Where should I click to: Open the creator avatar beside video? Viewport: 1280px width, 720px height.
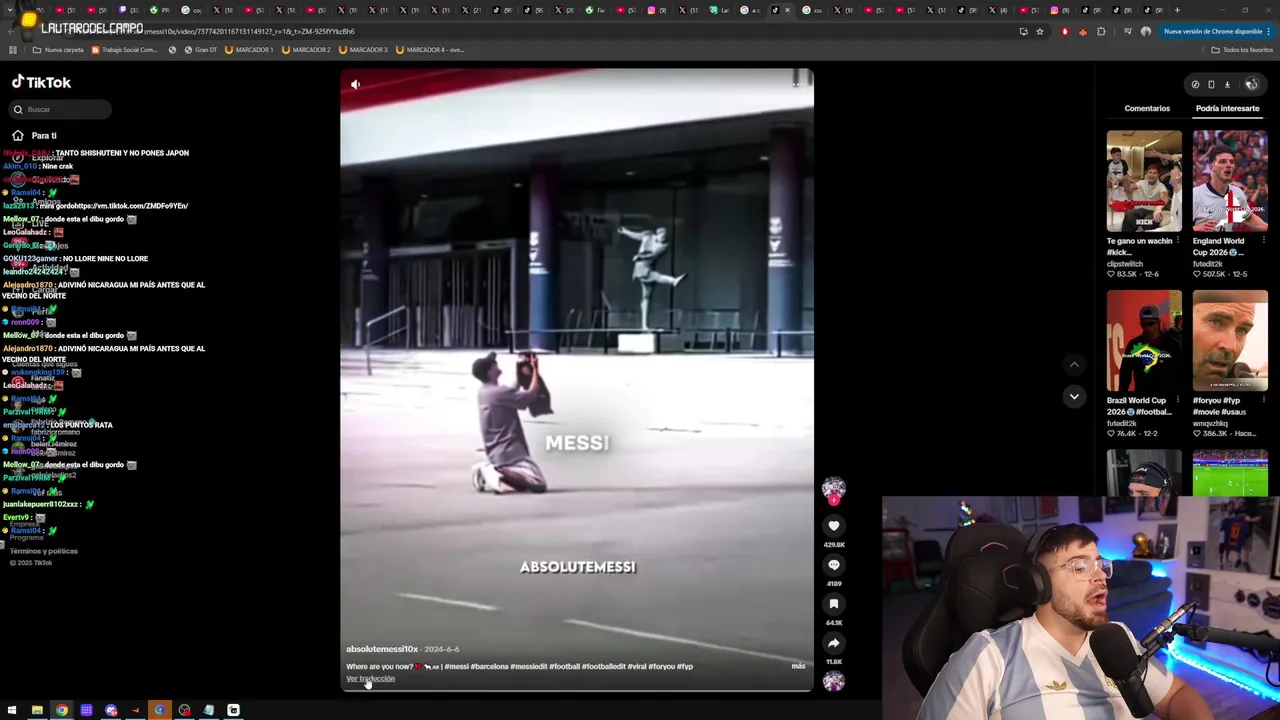[x=833, y=488]
